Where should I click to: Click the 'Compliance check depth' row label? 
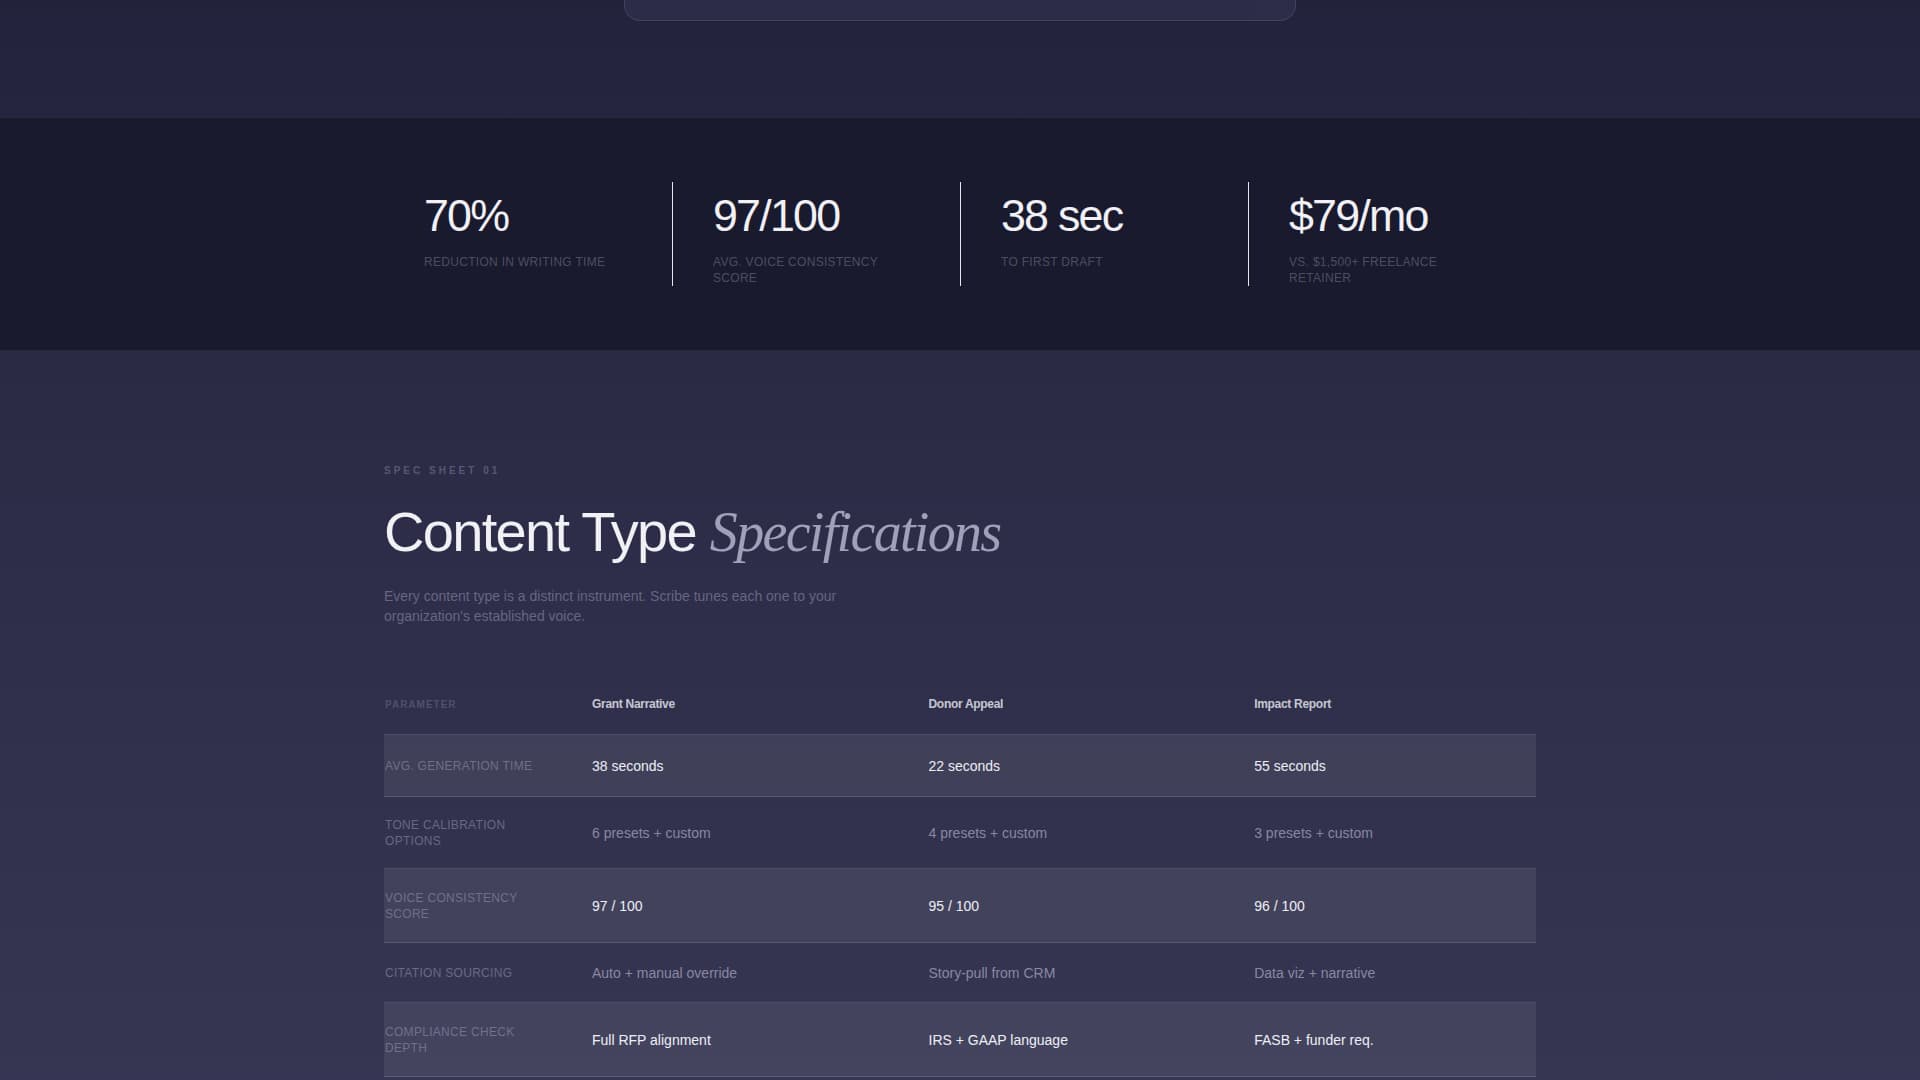(449, 1040)
